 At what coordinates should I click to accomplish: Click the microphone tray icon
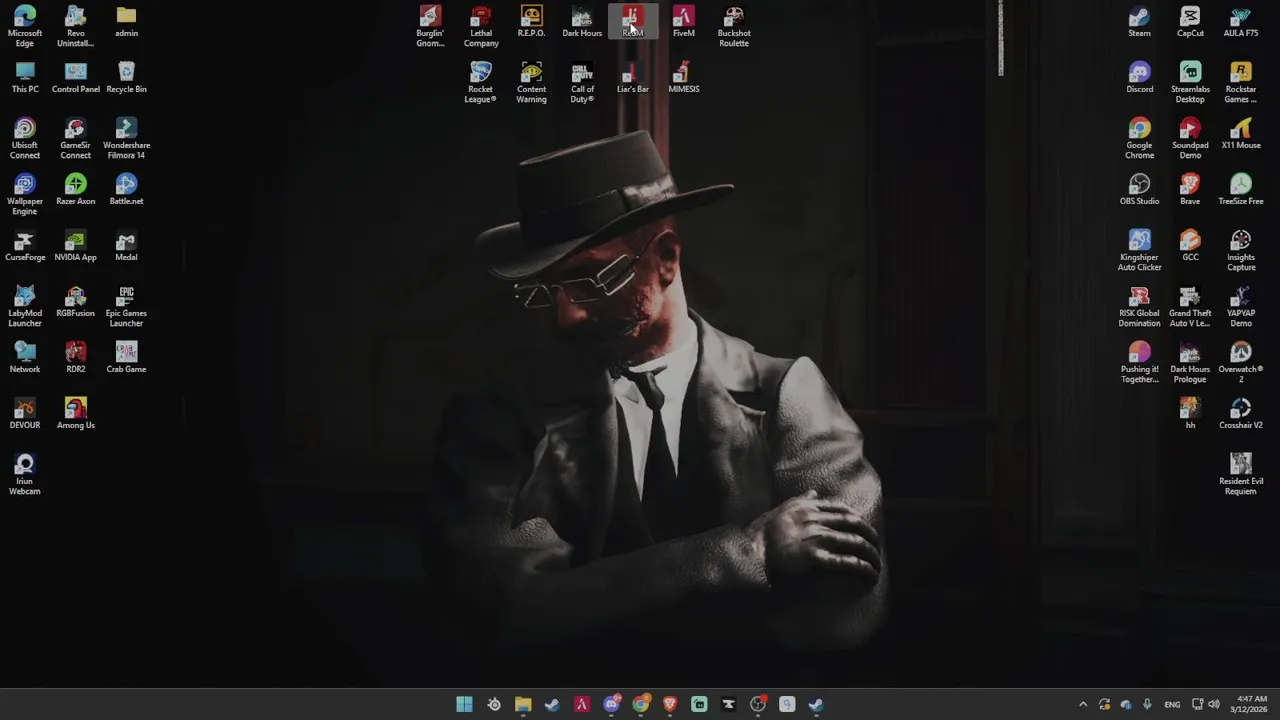coord(1147,704)
